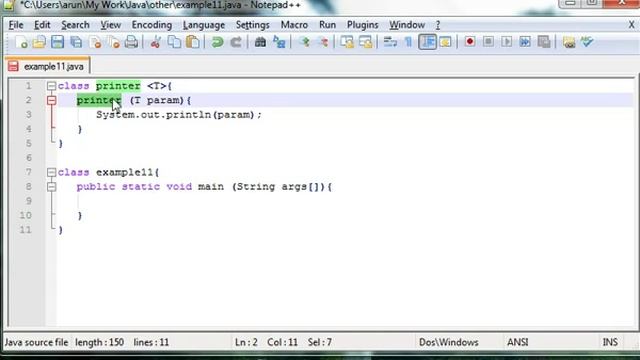Start macro recording red dot
640x360 pixels.
470,42
